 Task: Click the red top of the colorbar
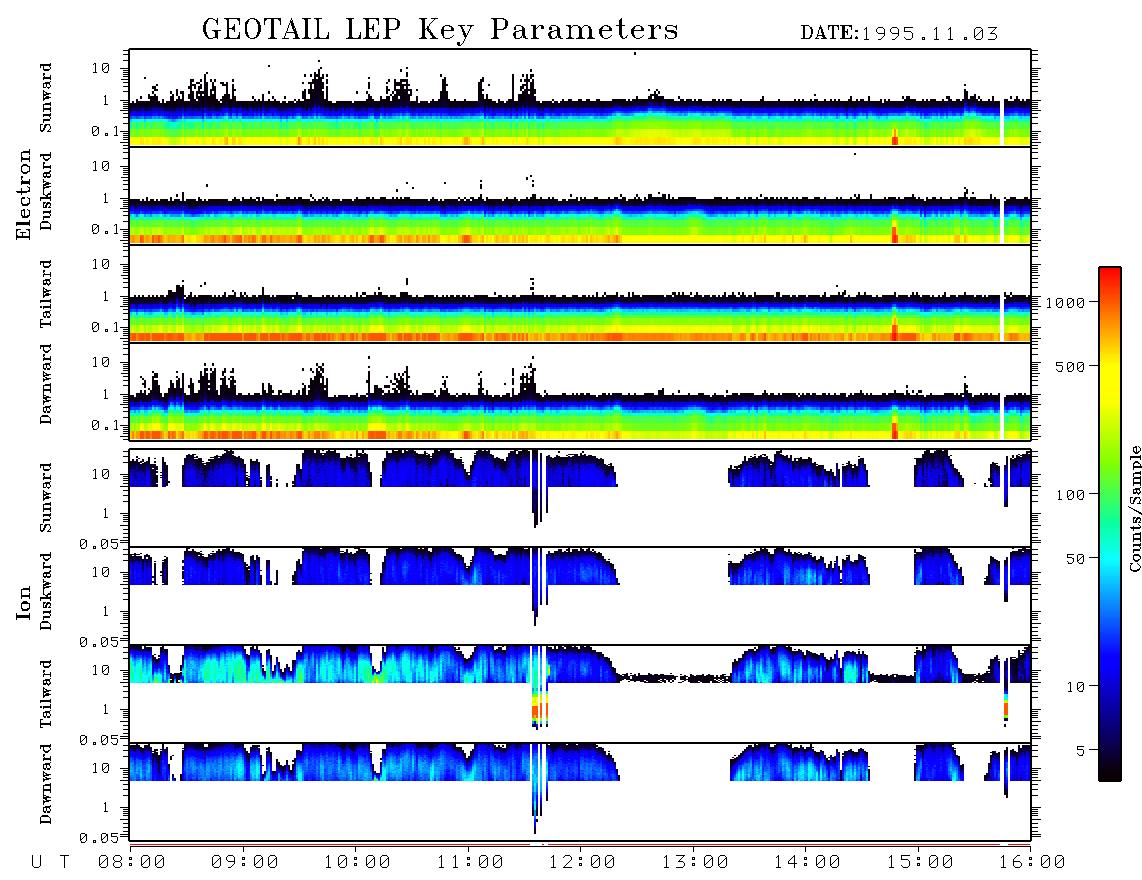pos(1110,277)
